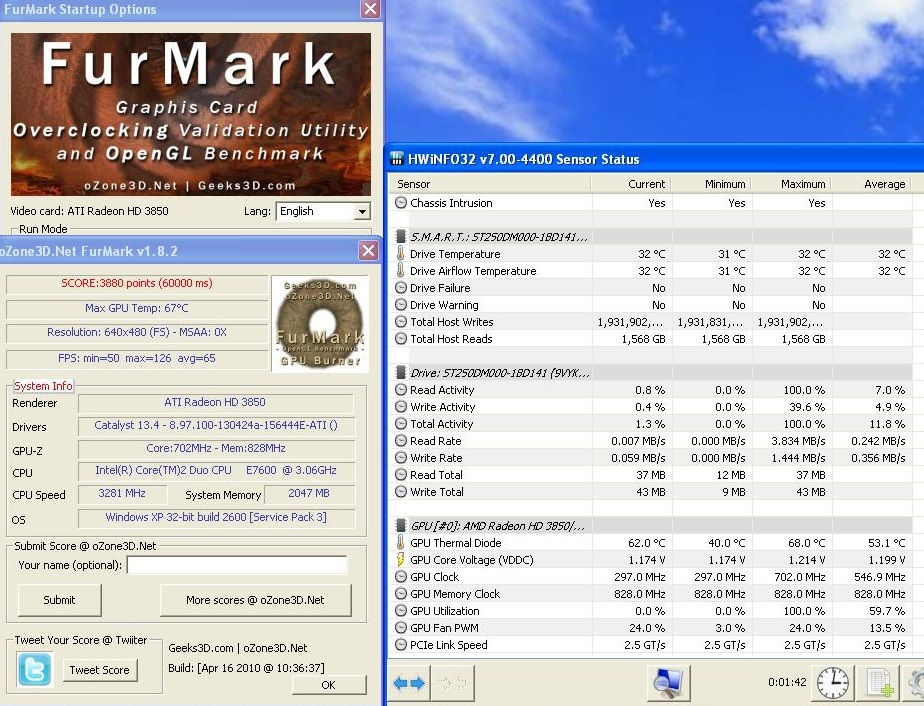Click the Catalyst 13.4 drivers field
Screen dimensions: 924x706
click(x=216, y=425)
